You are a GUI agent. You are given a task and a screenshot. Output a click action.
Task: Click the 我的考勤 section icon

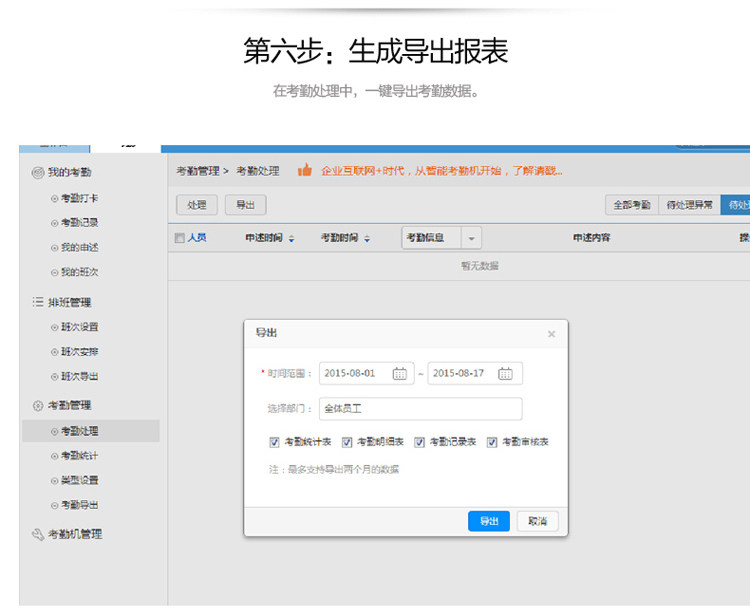coord(38,172)
